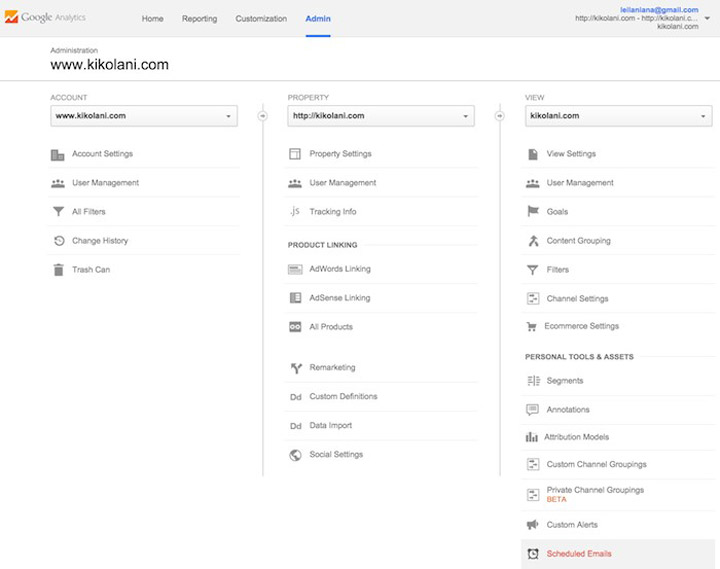Click the Attribution Models bar chart icon
Screen dimensions: 720x569
(x=532, y=437)
